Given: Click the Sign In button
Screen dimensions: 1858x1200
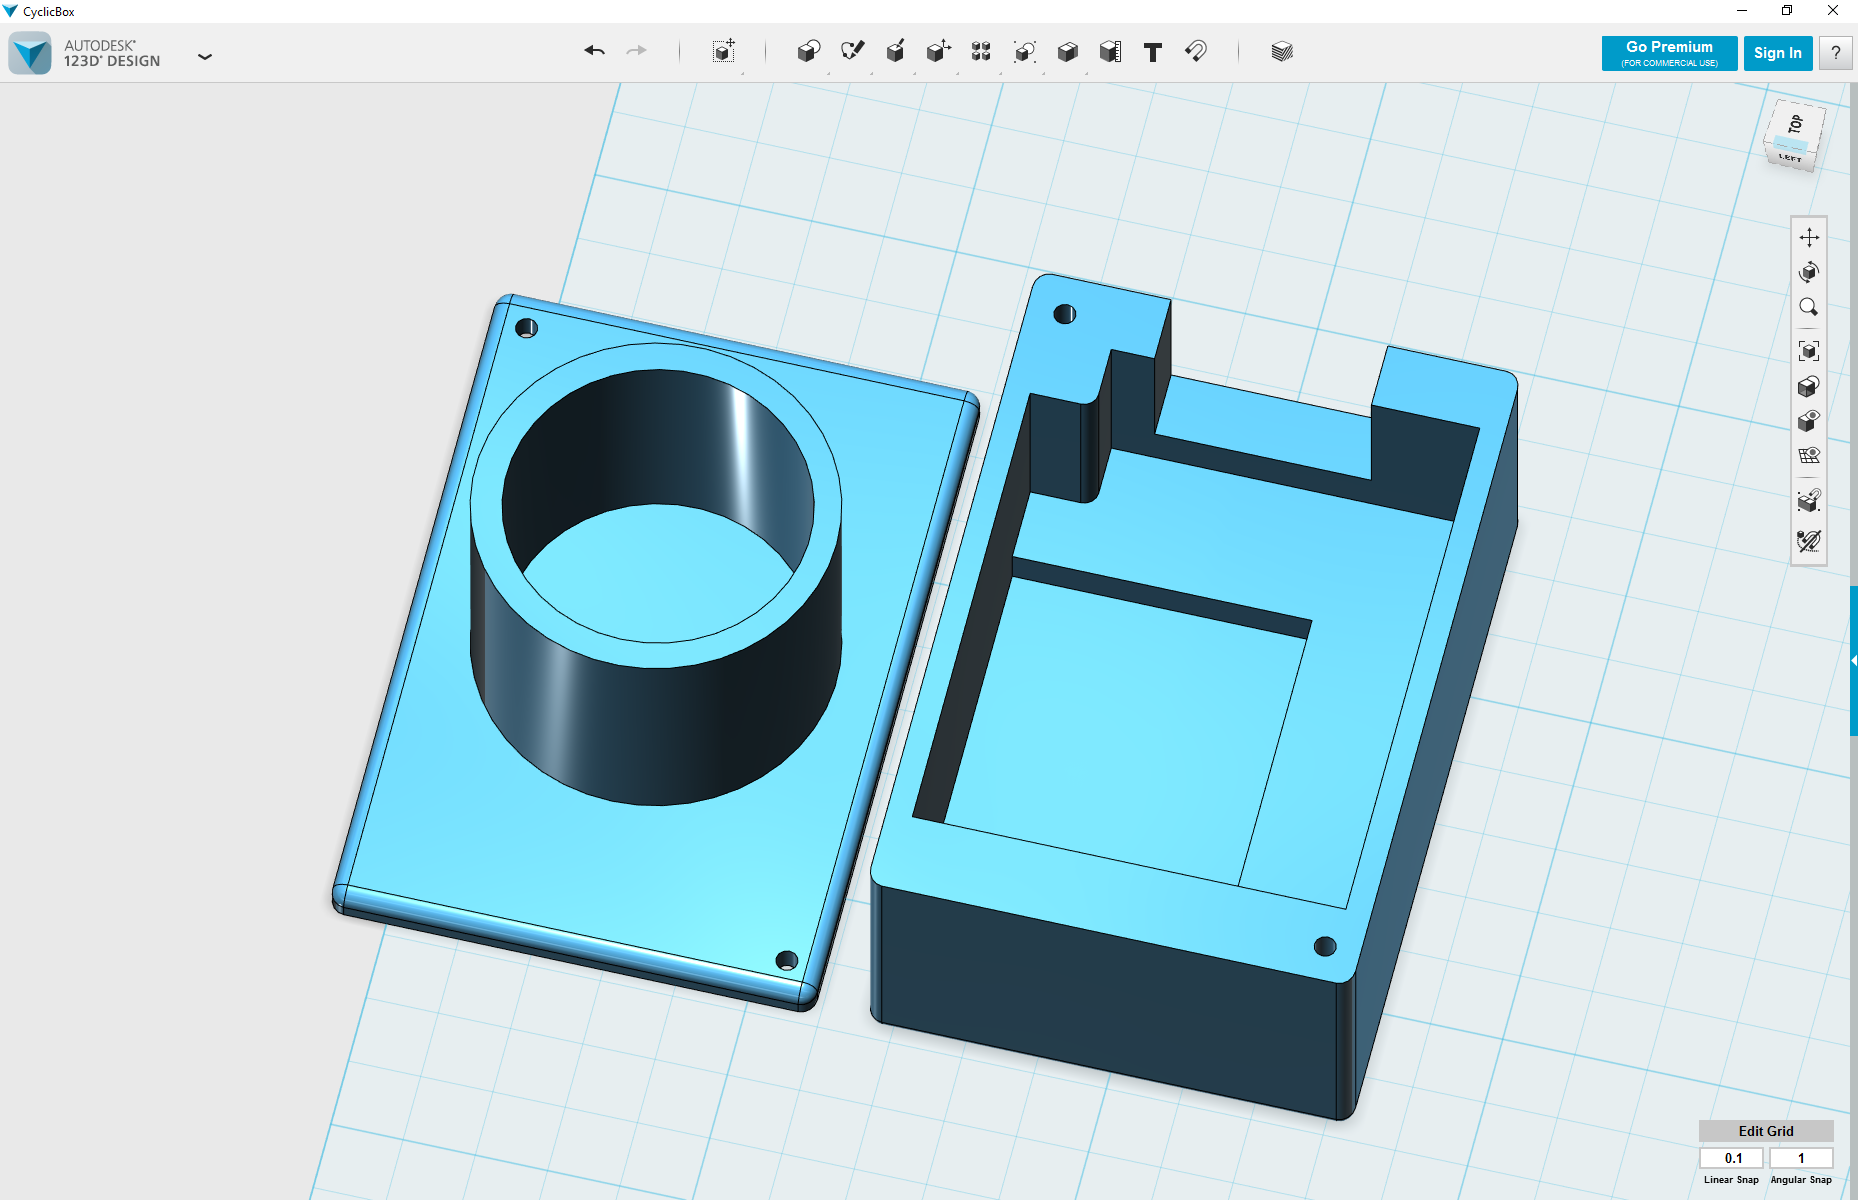Looking at the screenshot, I should (1778, 53).
